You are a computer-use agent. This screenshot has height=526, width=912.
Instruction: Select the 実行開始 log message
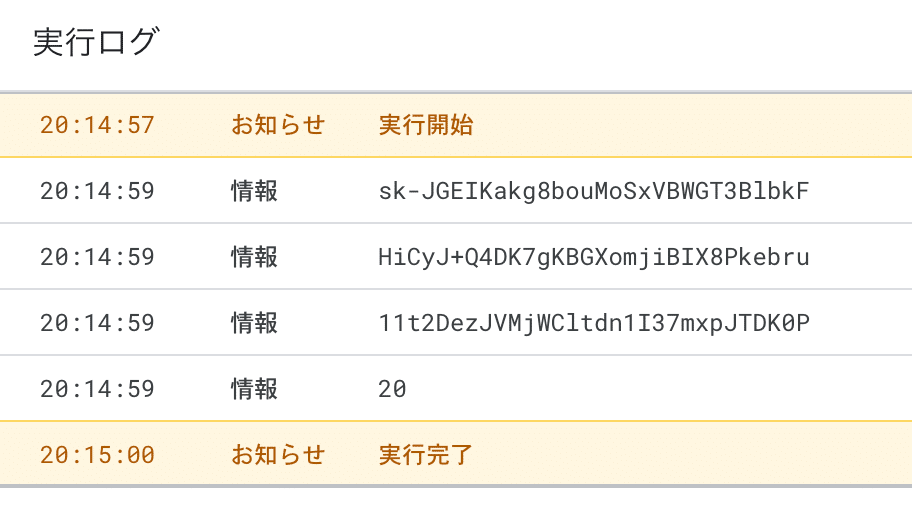(426, 125)
